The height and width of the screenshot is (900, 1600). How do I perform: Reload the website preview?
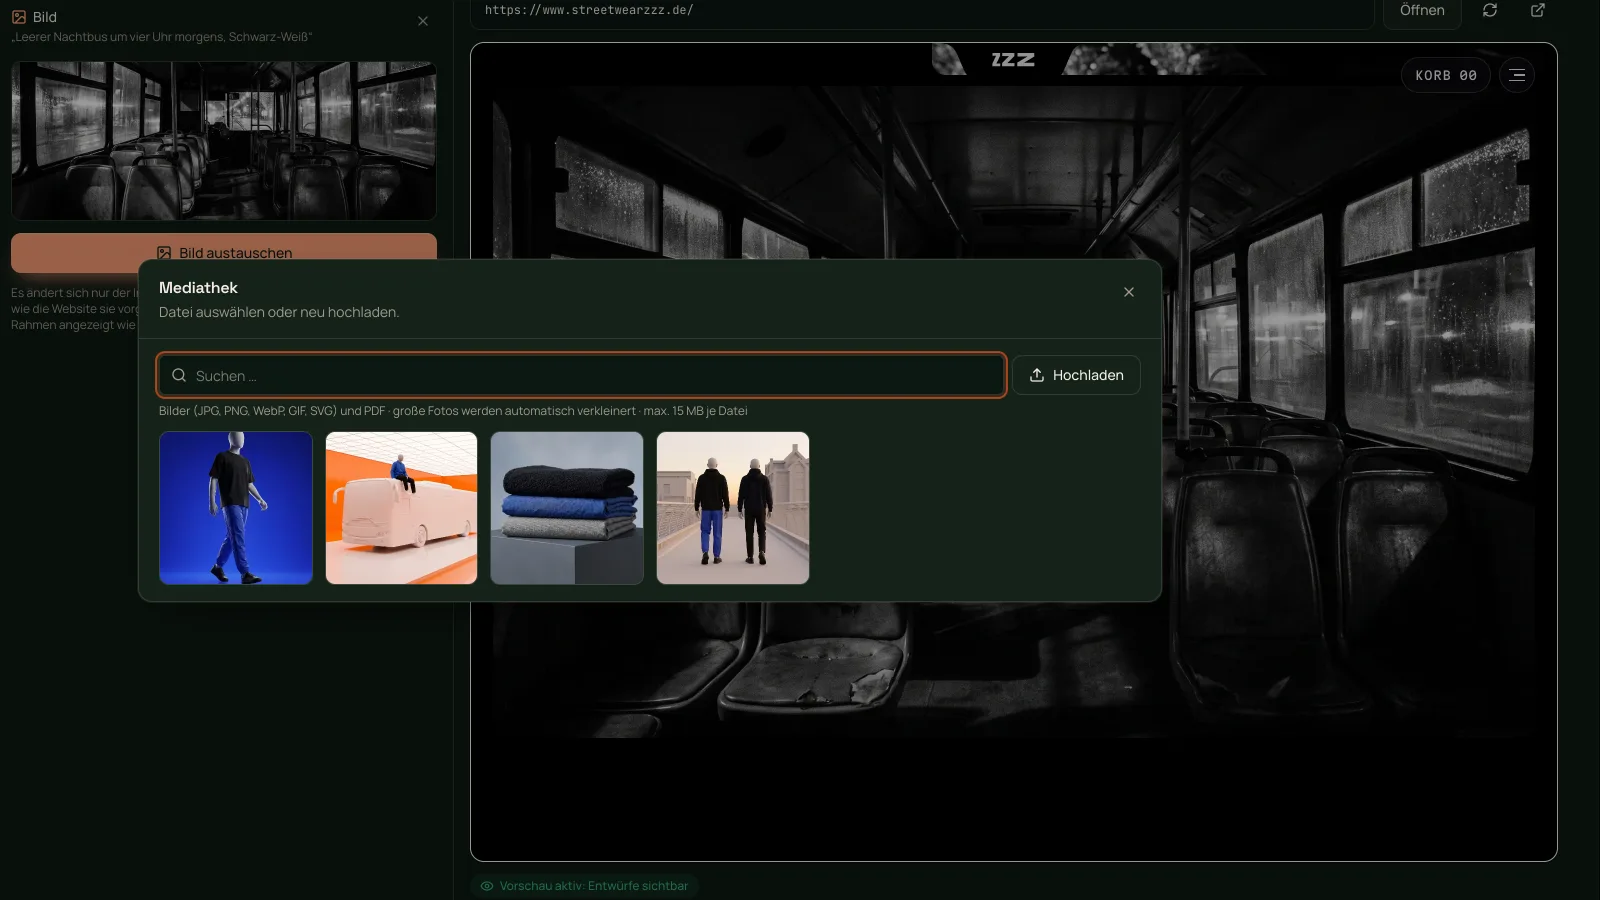(1490, 10)
